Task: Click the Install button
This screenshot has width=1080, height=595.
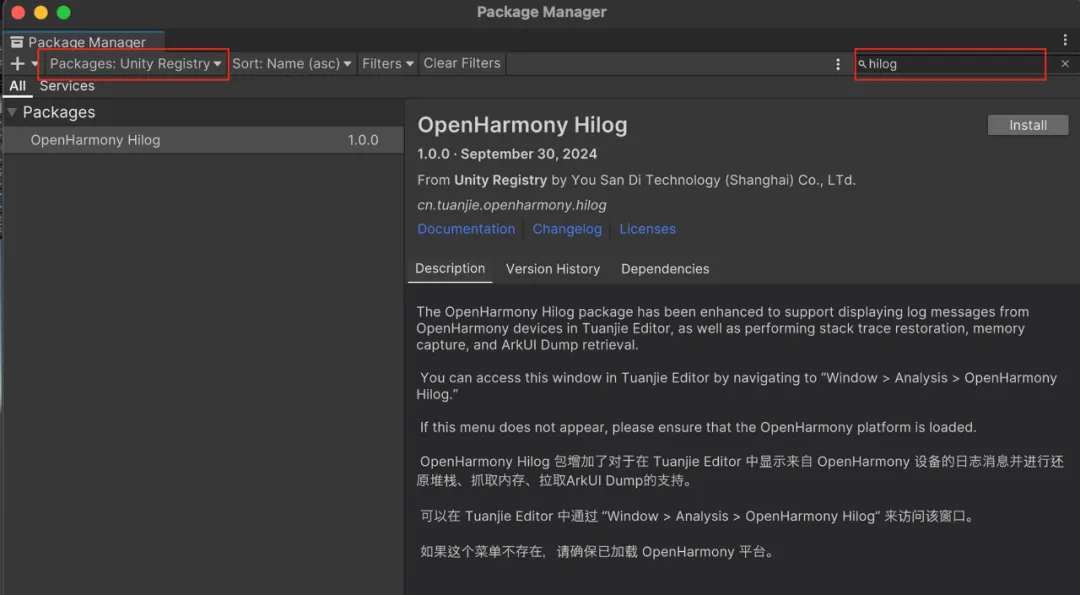Action: tap(1028, 125)
